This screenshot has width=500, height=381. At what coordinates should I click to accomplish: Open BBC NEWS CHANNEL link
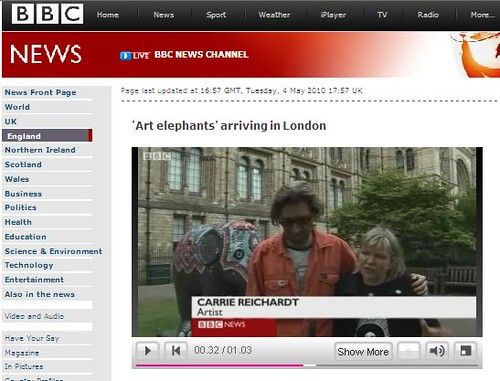(201, 55)
